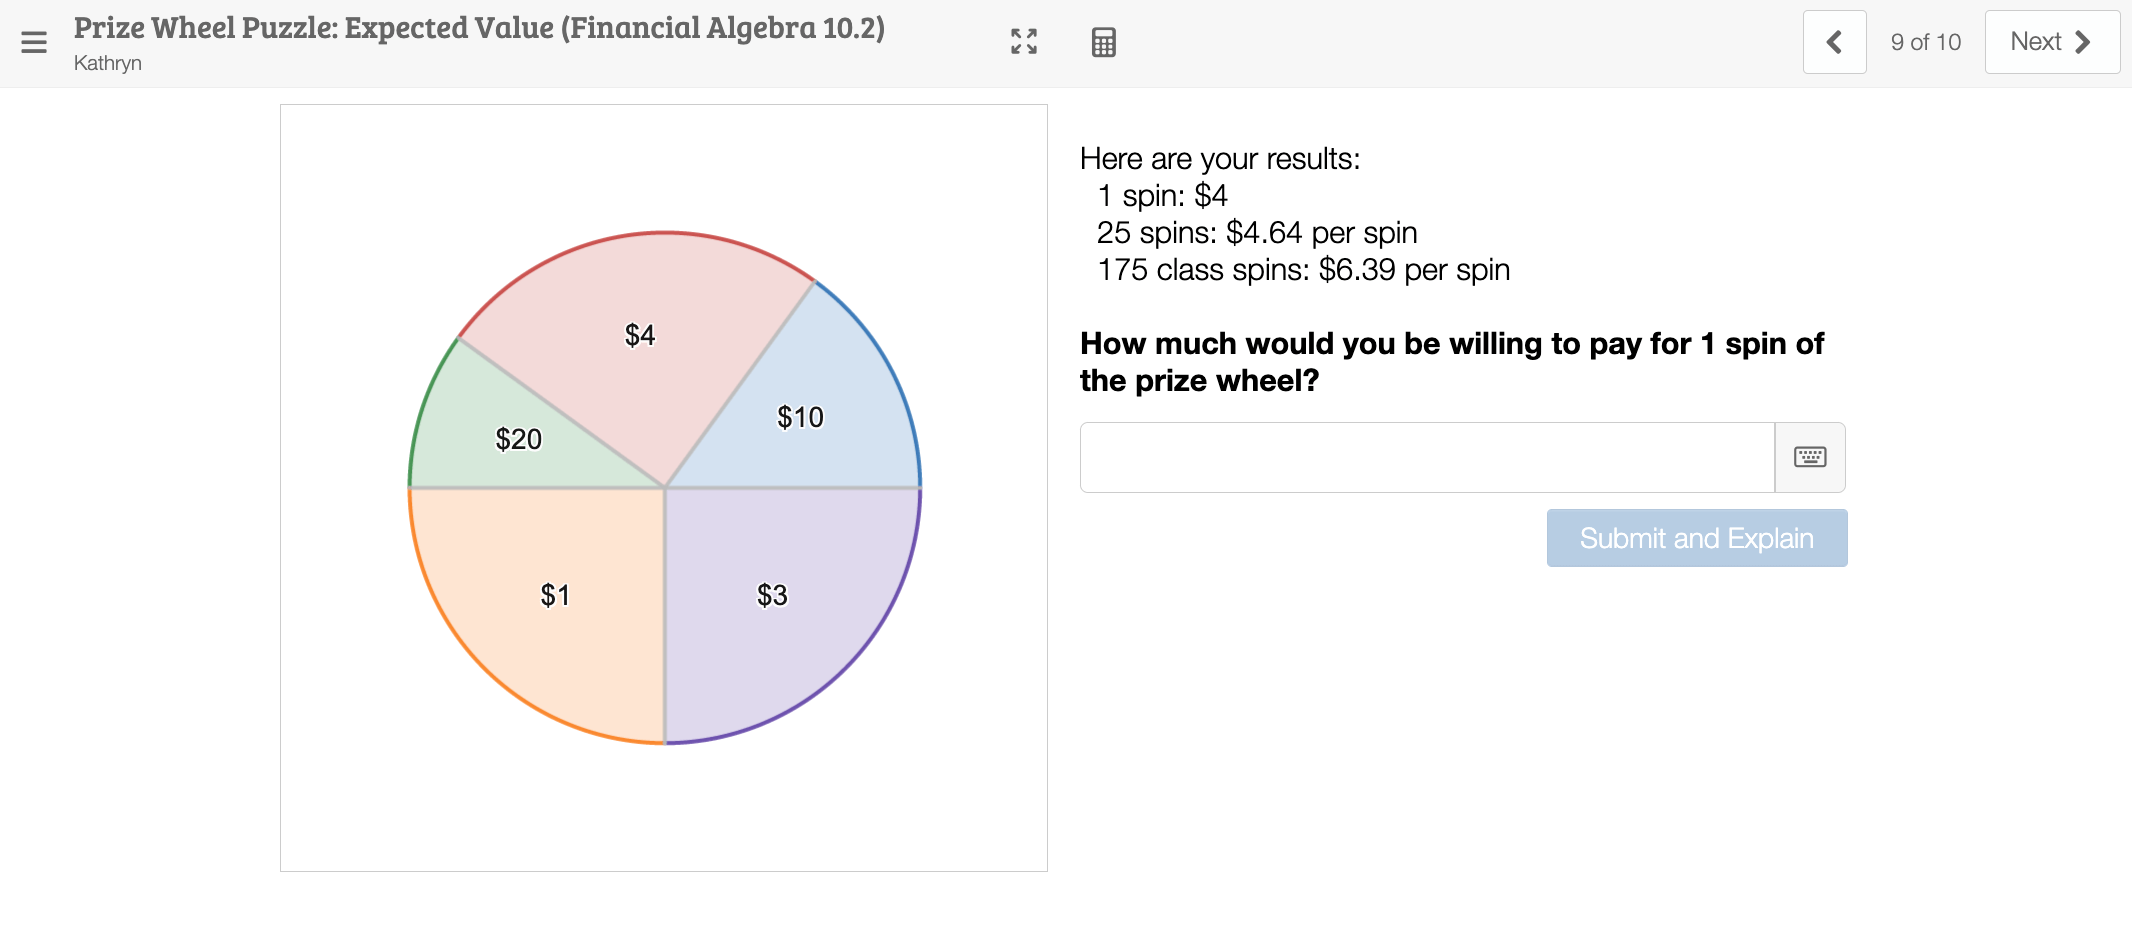Click the student name Kathryn
The image size is (2132, 935).
tap(108, 63)
